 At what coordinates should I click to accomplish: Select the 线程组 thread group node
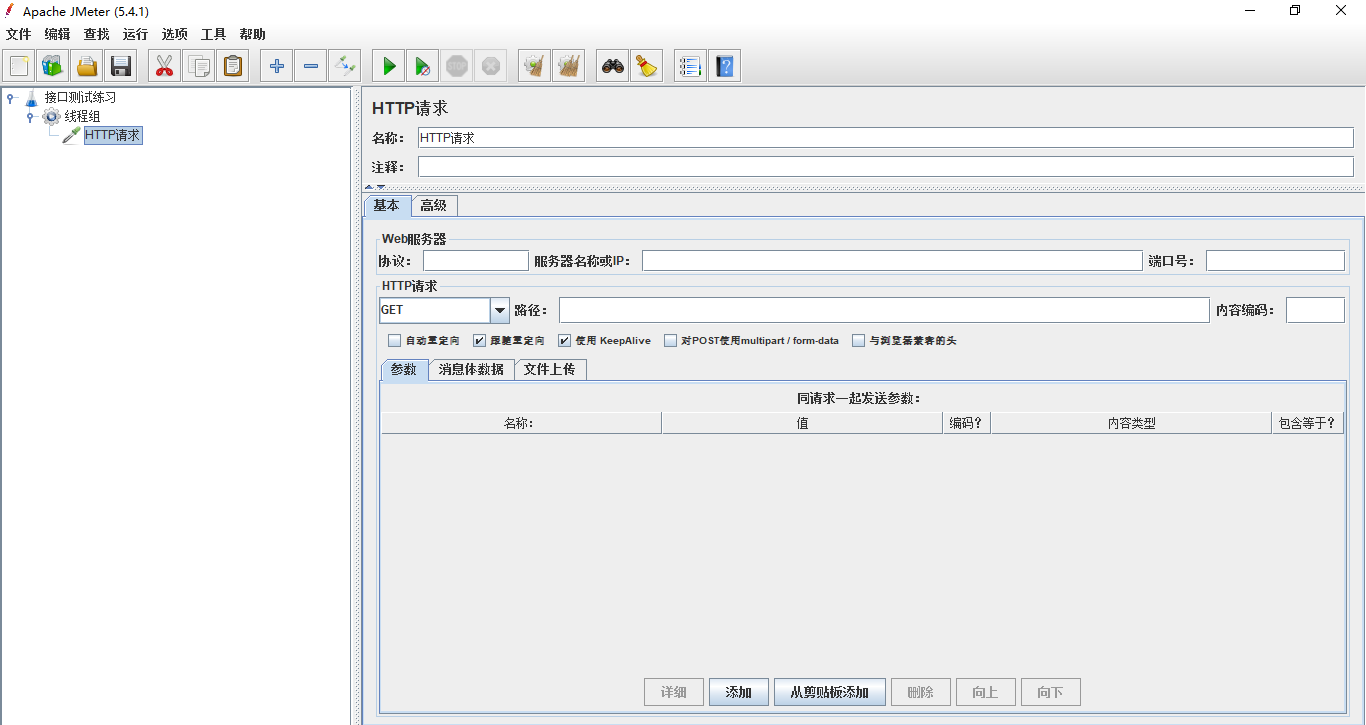(82, 116)
